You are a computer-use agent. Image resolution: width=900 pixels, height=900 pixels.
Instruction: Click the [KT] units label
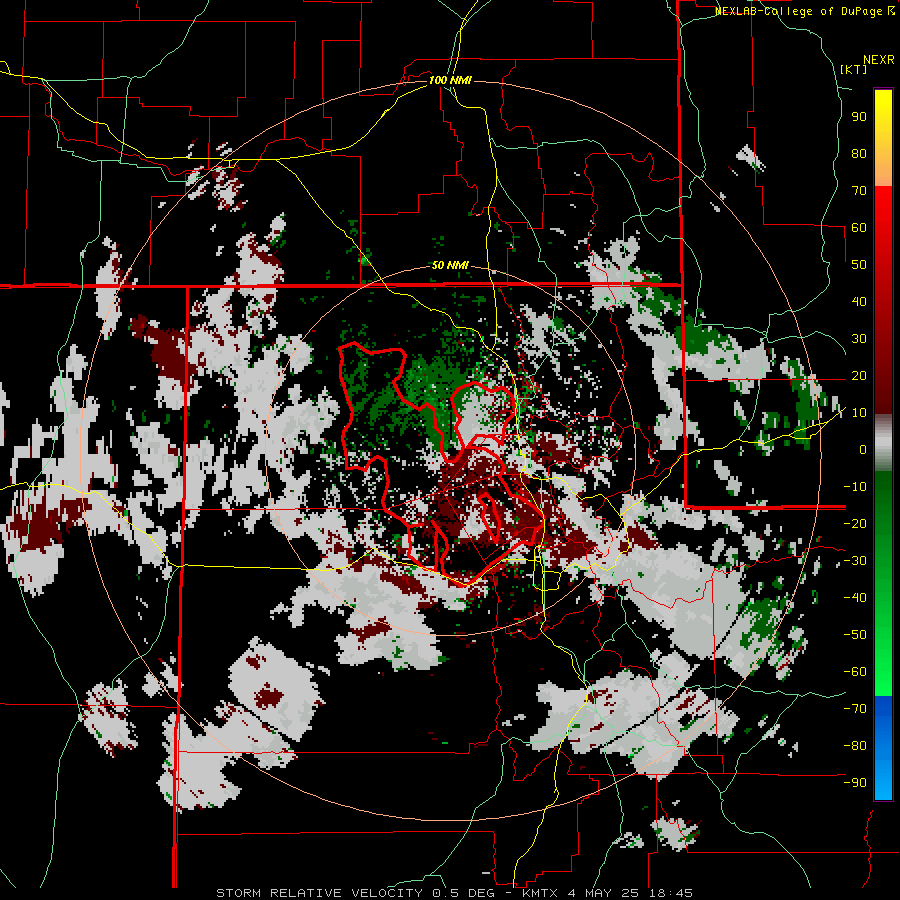coord(854,69)
